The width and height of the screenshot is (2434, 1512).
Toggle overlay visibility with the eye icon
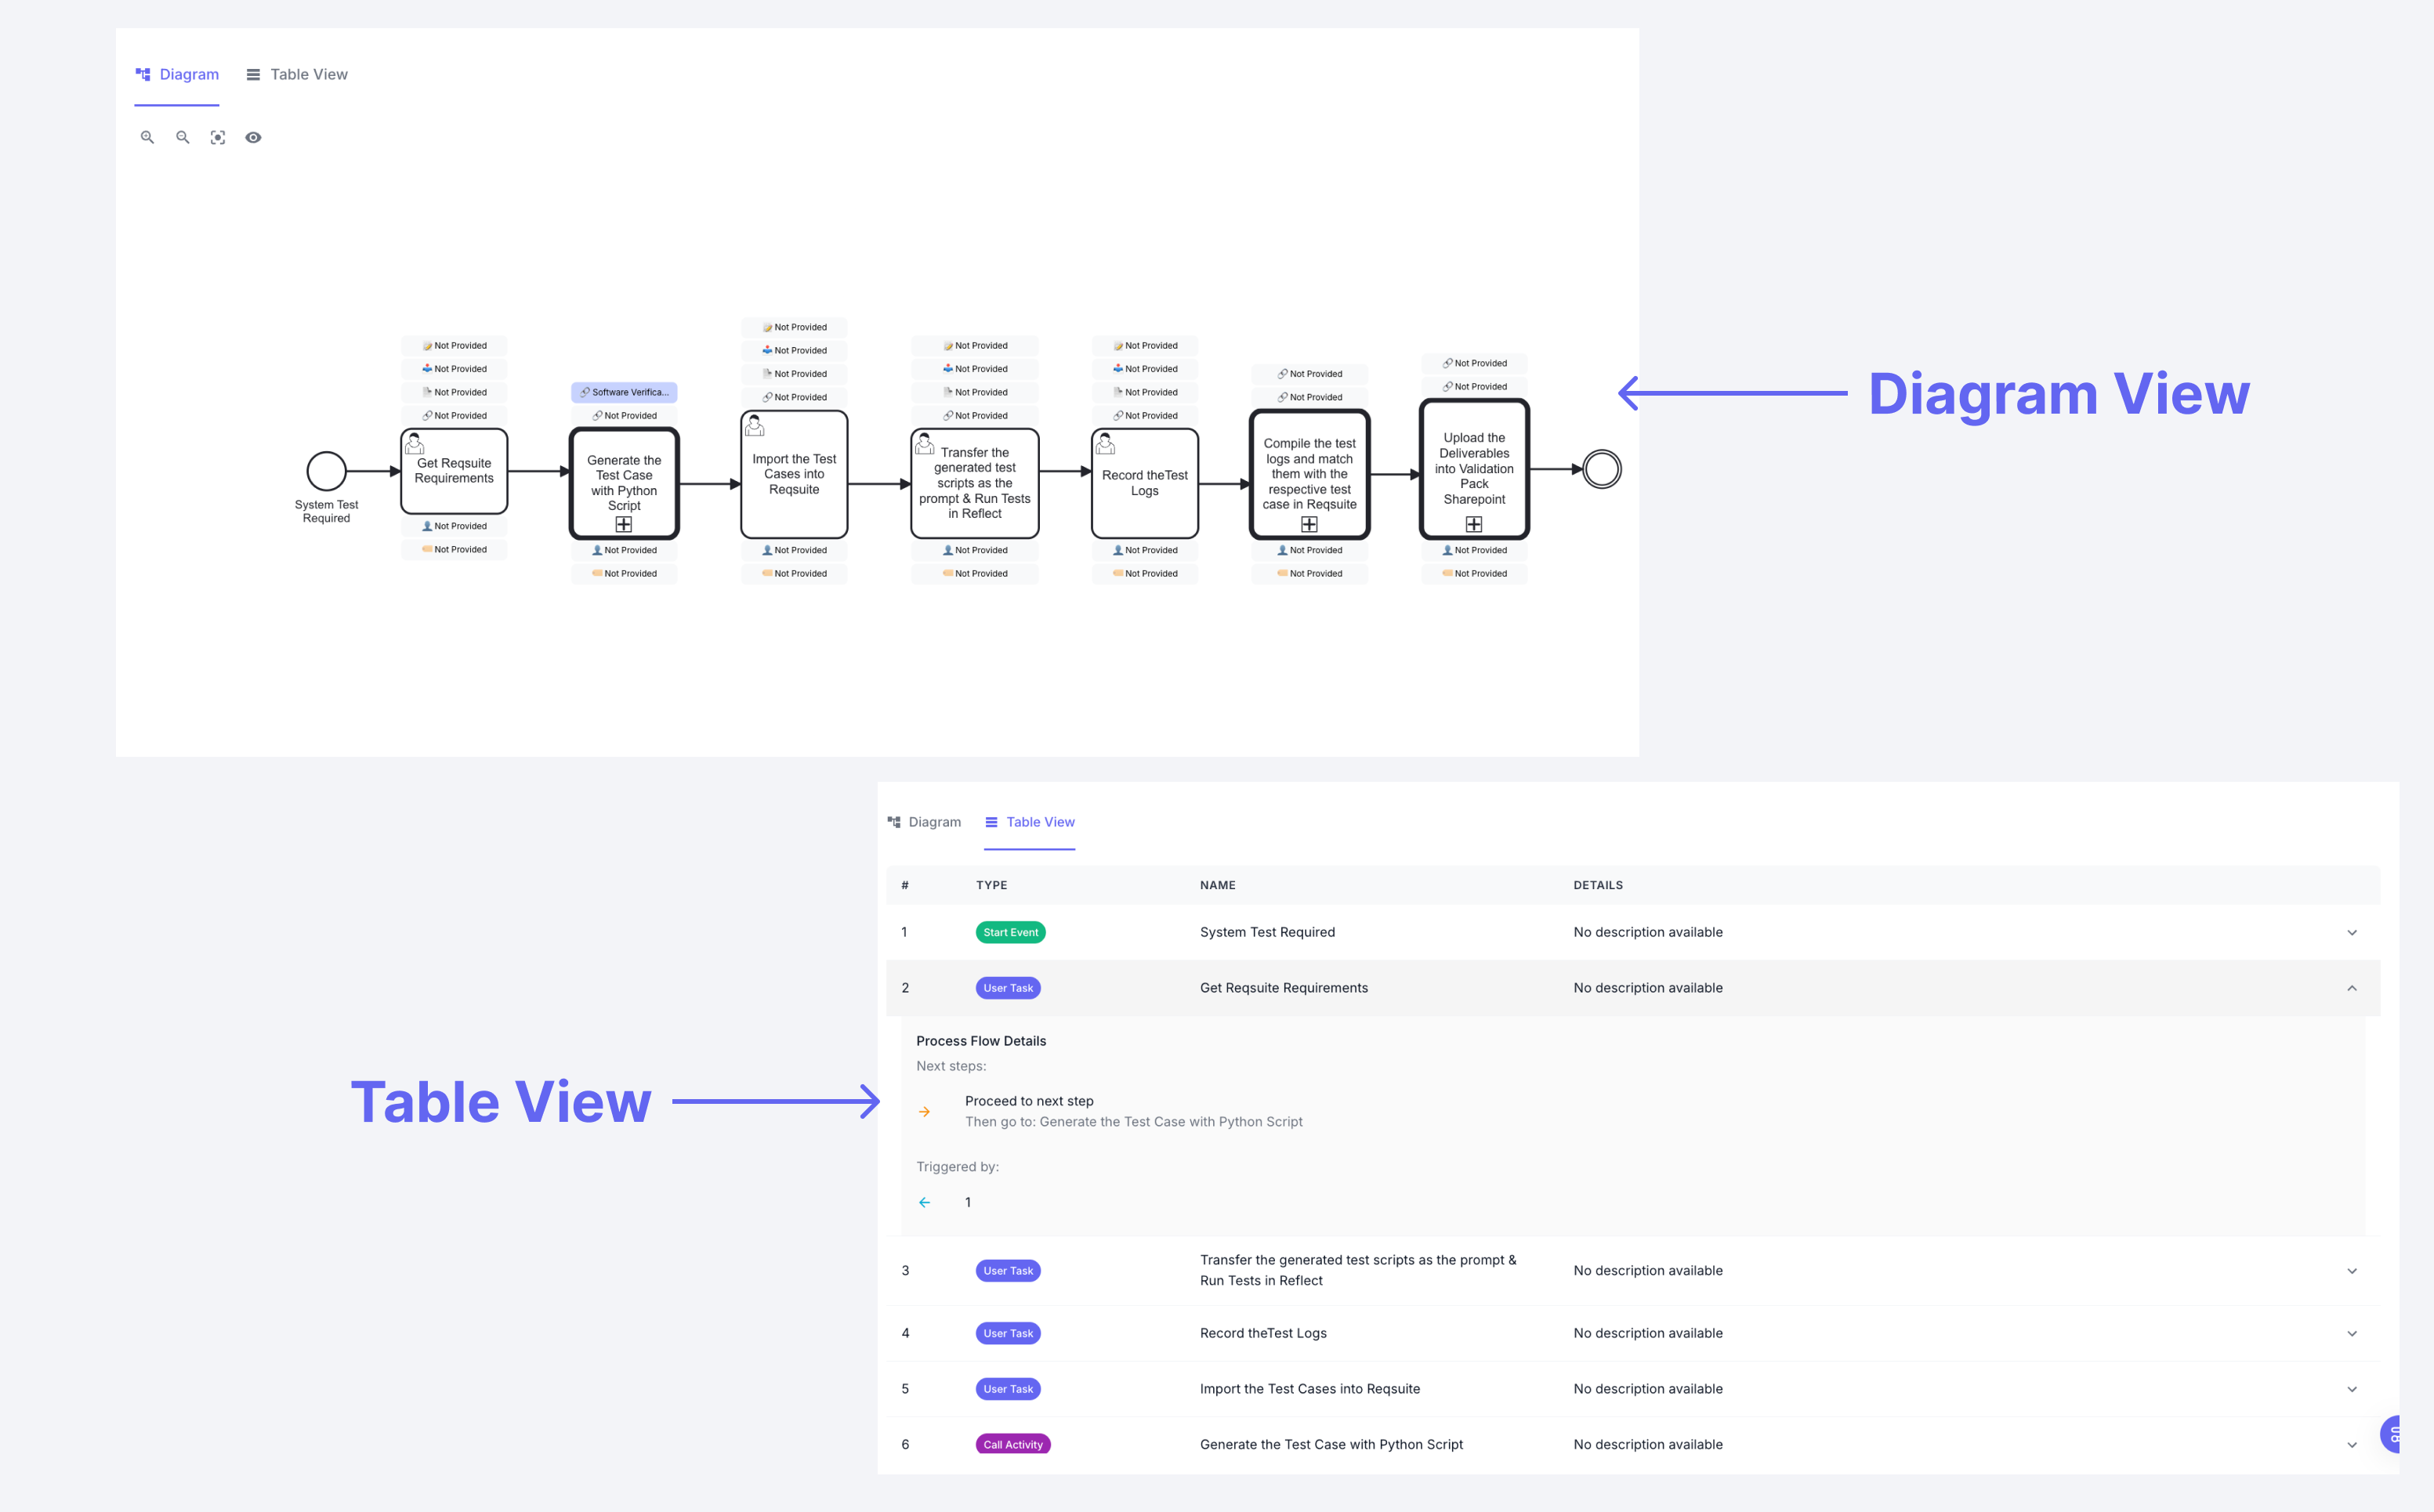pyautogui.click(x=253, y=137)
